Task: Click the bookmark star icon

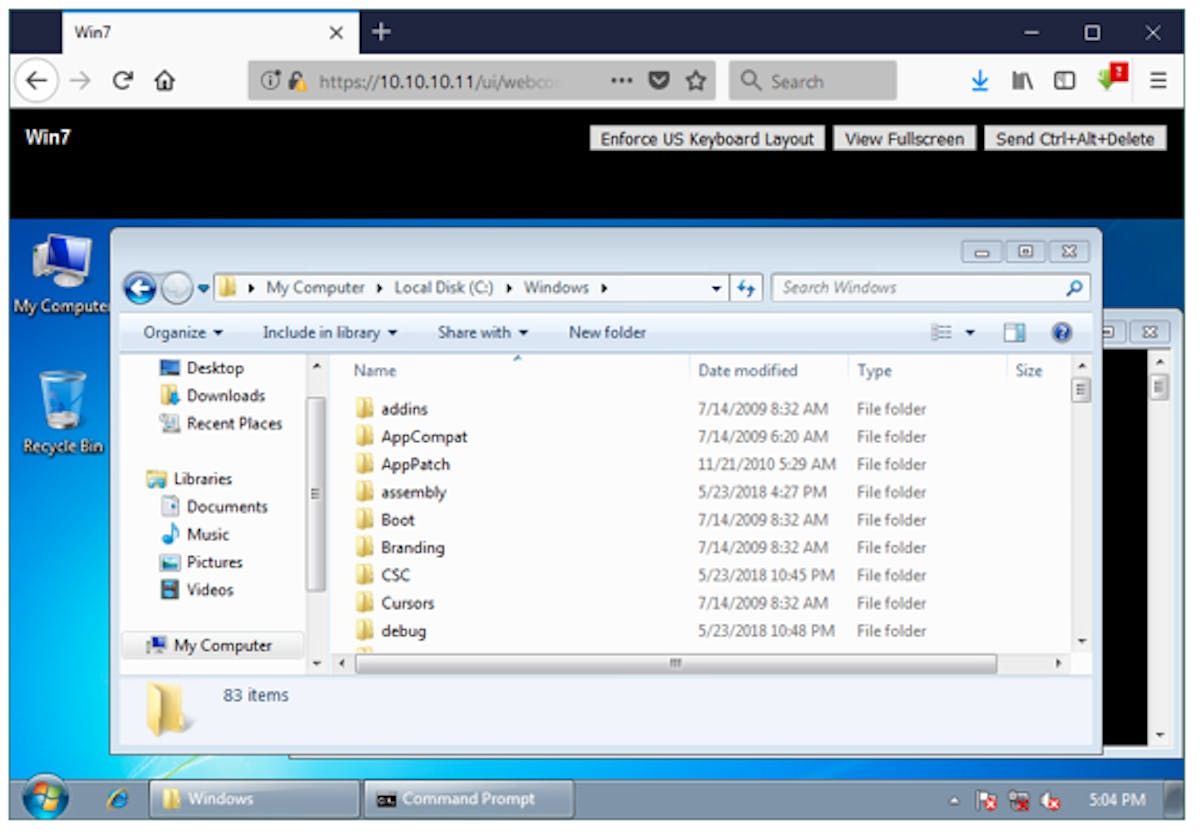Action: (696, 82)
